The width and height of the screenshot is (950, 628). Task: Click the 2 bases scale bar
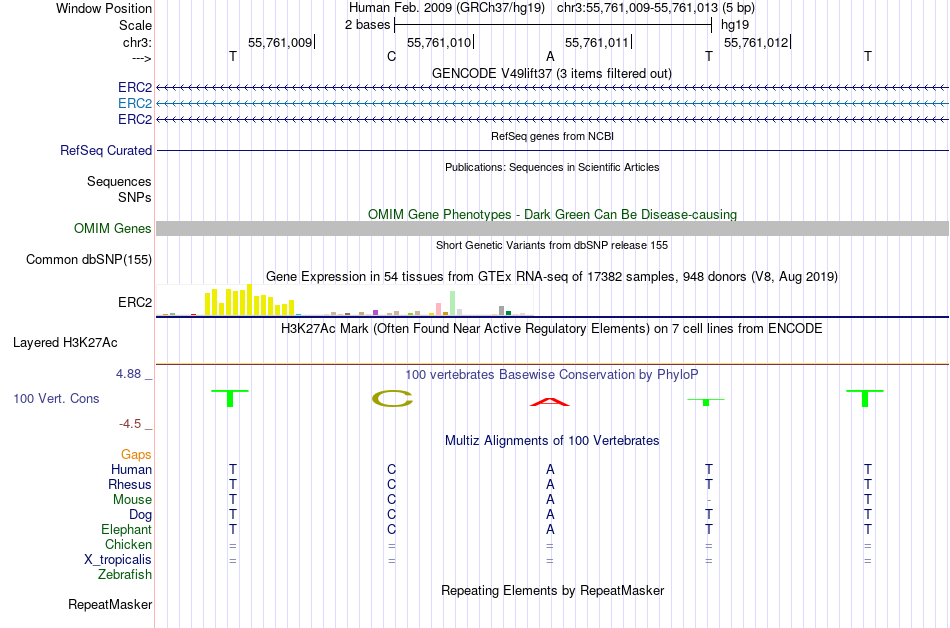553,25
